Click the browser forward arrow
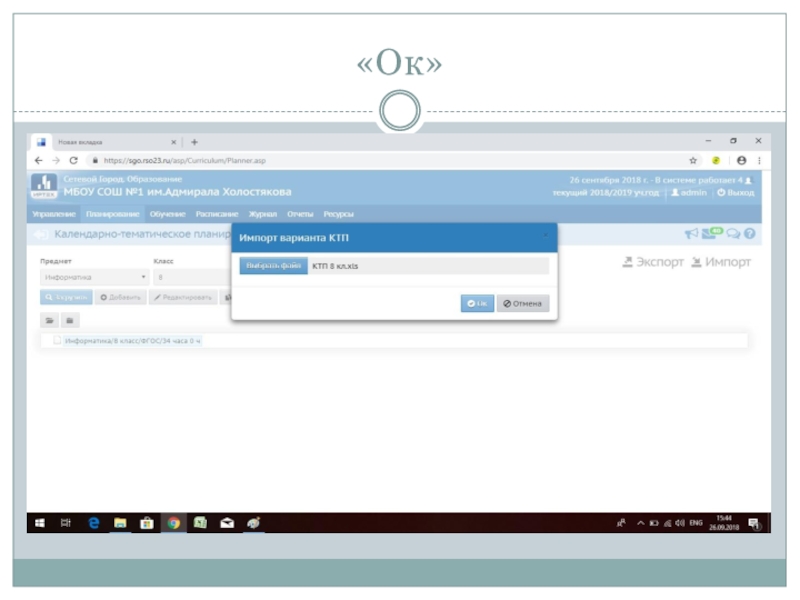800x600 pixels. pos(56,161)
